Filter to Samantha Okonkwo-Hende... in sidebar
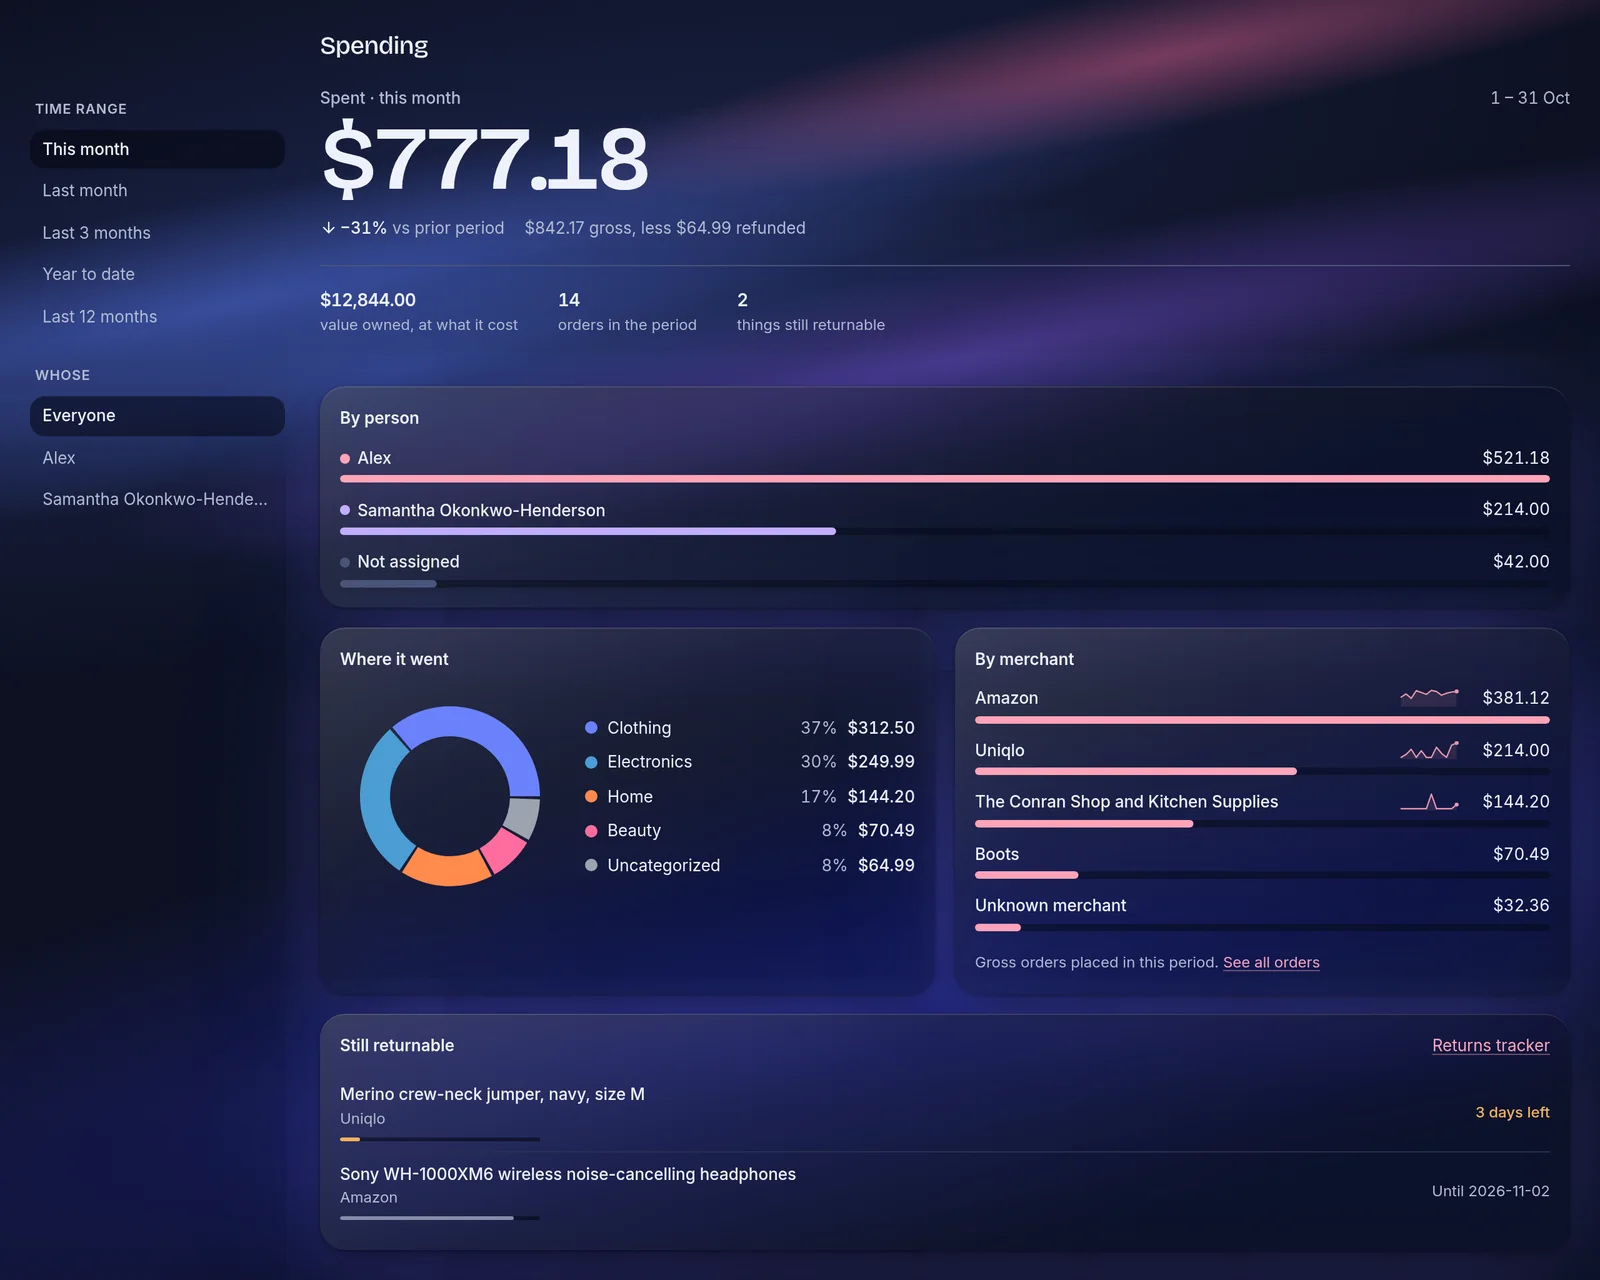The width and height of the screenshot is (1600, 1280). click(x=157, y=499)
